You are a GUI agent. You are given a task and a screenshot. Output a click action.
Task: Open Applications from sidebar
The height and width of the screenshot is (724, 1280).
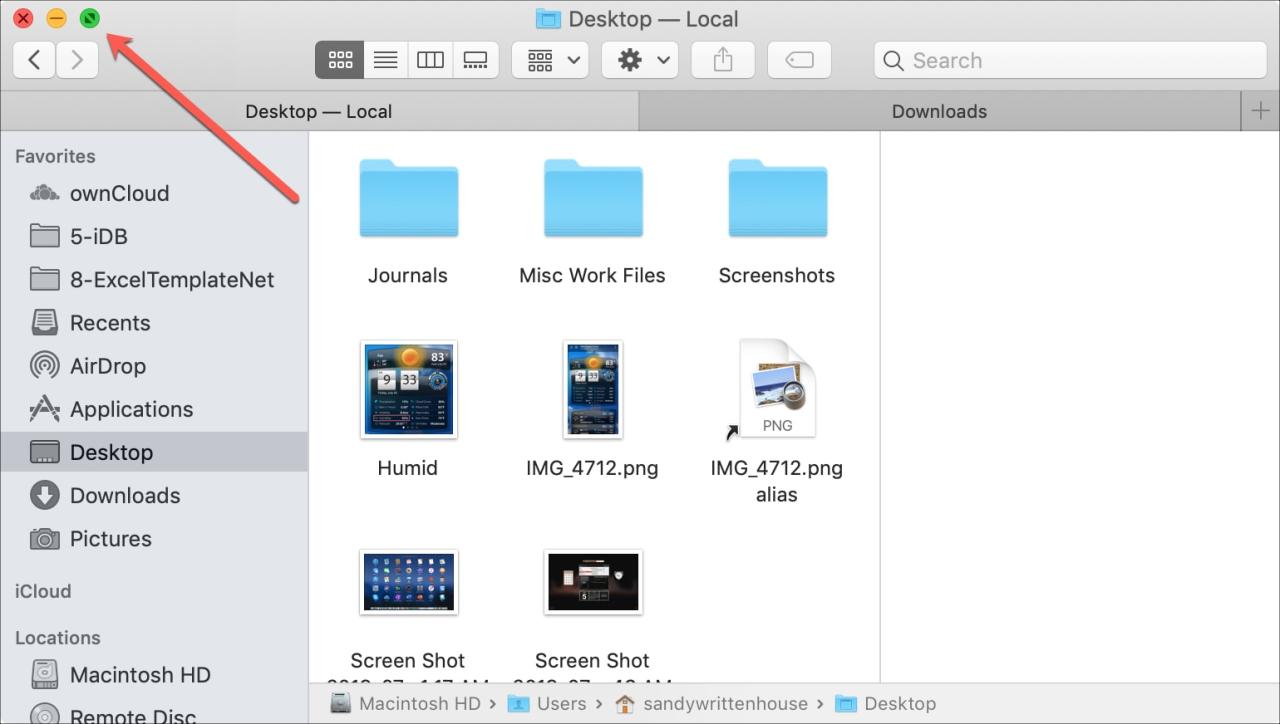[x=131, y=409]
